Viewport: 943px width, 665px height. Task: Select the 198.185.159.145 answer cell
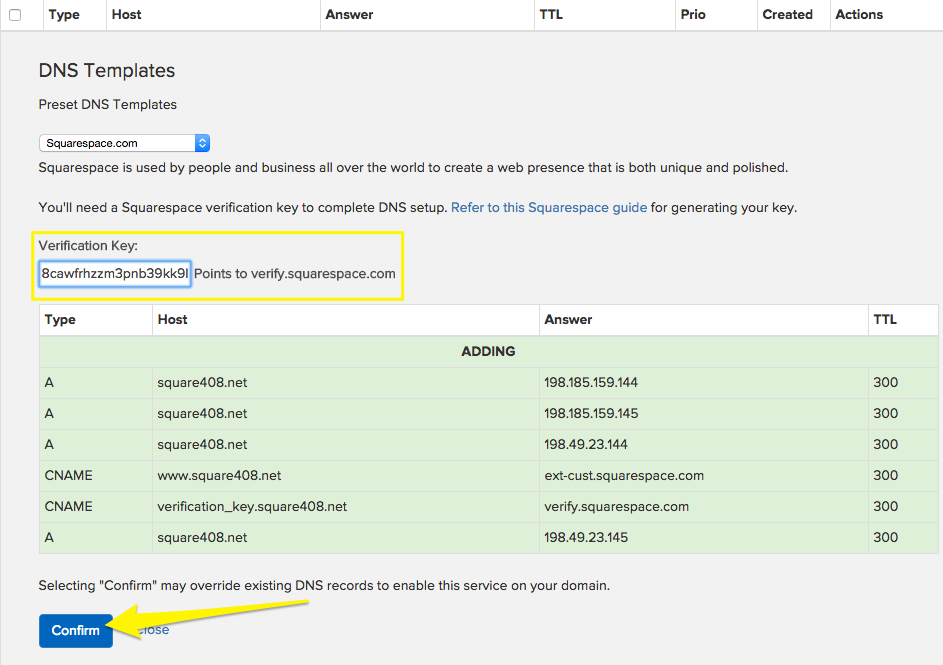pyautogui.click(x=591, y=413)
